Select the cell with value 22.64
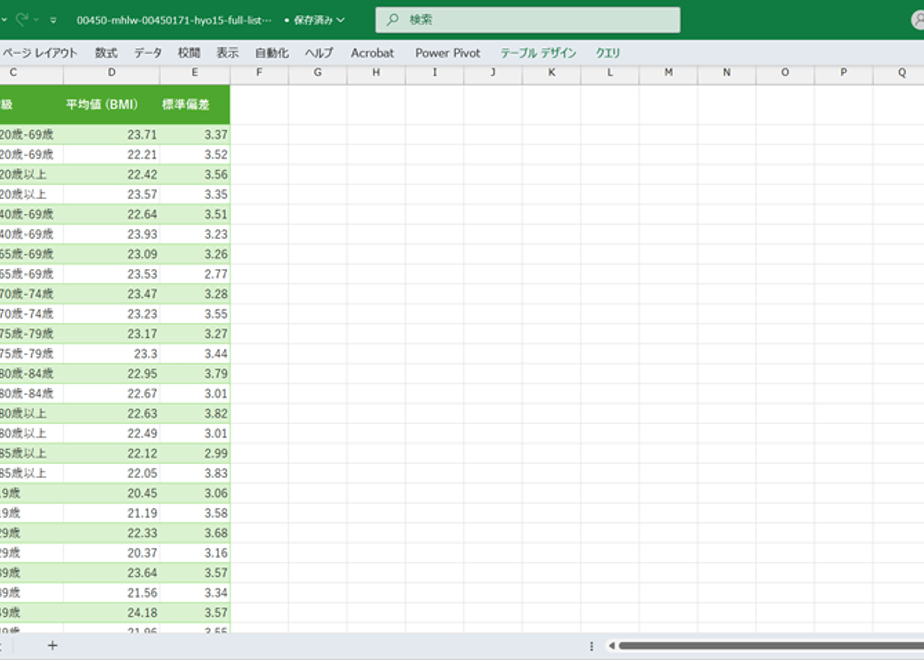Image resolution: width=924 pixels, height=660 pixels. tap(111, 214)
